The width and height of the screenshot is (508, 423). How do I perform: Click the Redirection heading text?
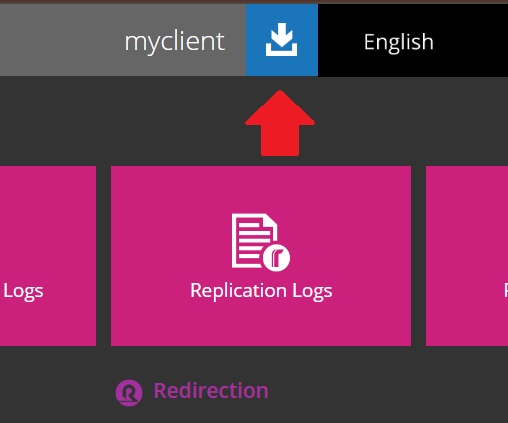(x=211, y=391)
